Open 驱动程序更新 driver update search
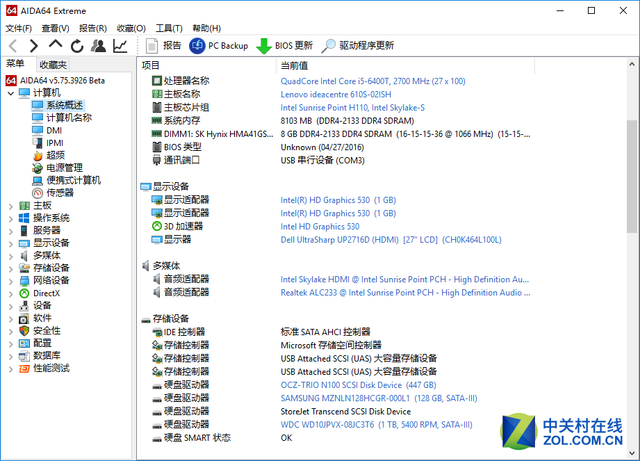 358,46
